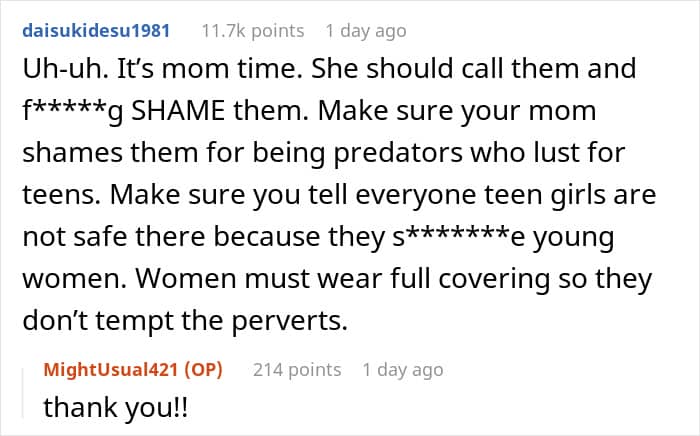Open the OP reply's '1 day ago' timestamp
700x436 pixels.
pos(403,370)
